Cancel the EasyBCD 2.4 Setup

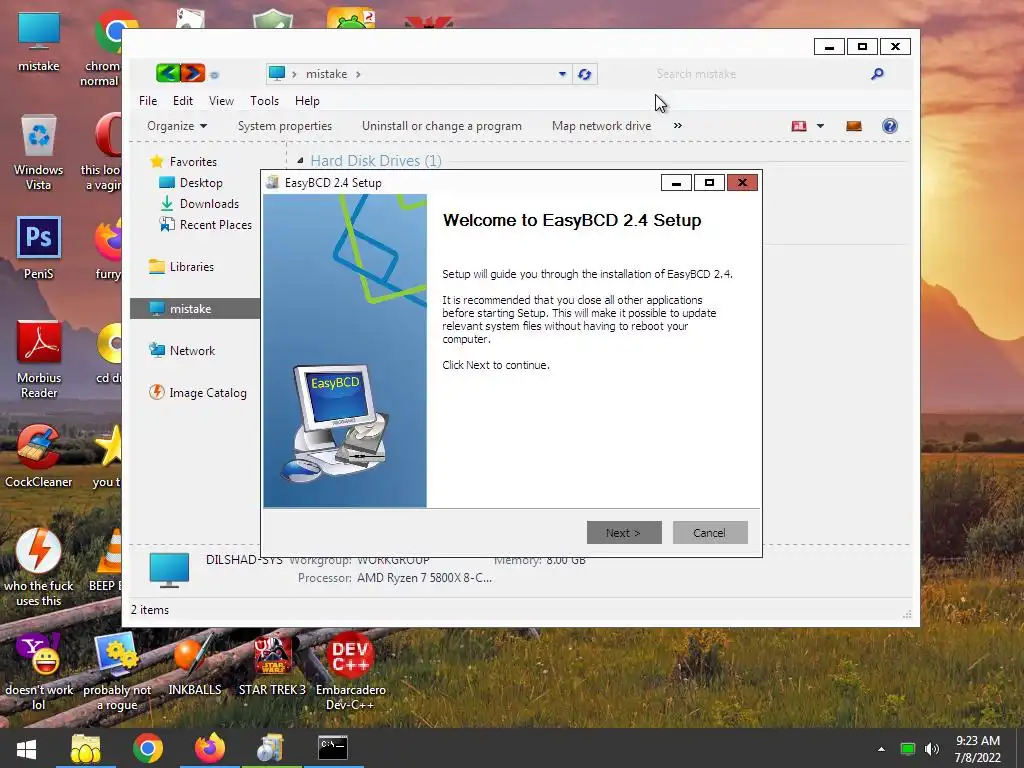tap(710, 532)
